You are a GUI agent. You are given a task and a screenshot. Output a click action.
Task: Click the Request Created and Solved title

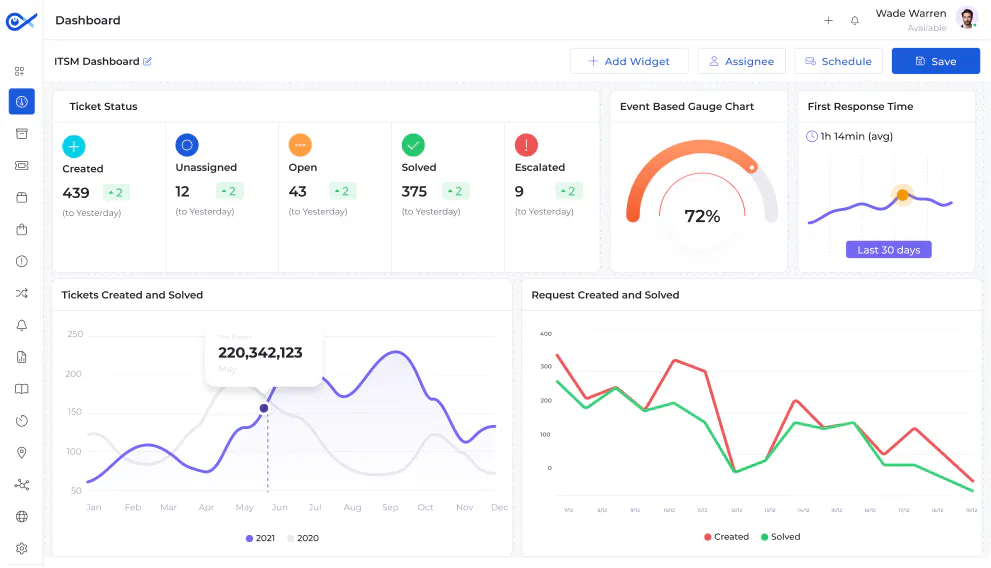605,295
